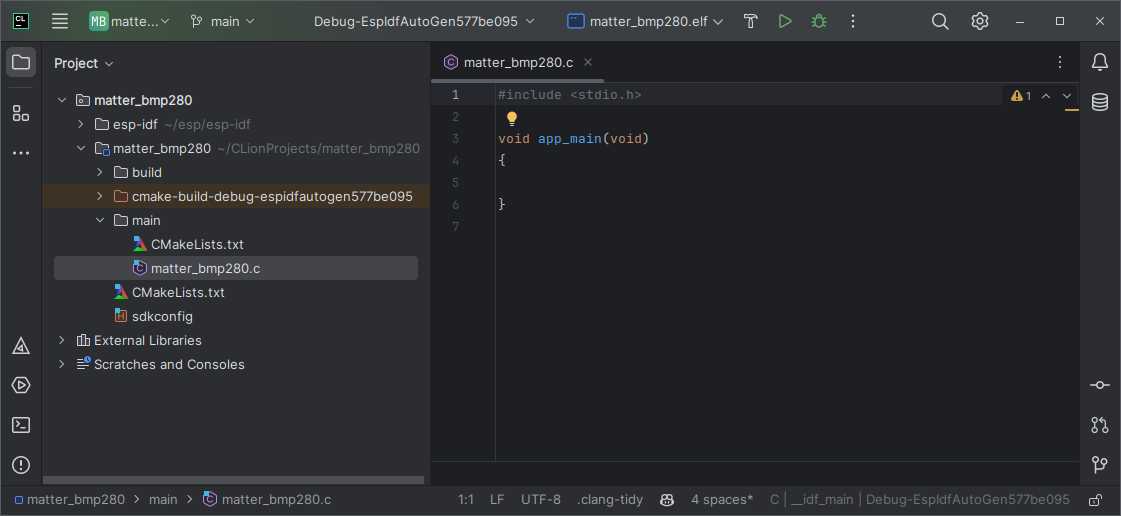Toggle the Project tool window folder icon
Image resolution: width=1121 pixels, height=516 pixels.
click(21, 62)
